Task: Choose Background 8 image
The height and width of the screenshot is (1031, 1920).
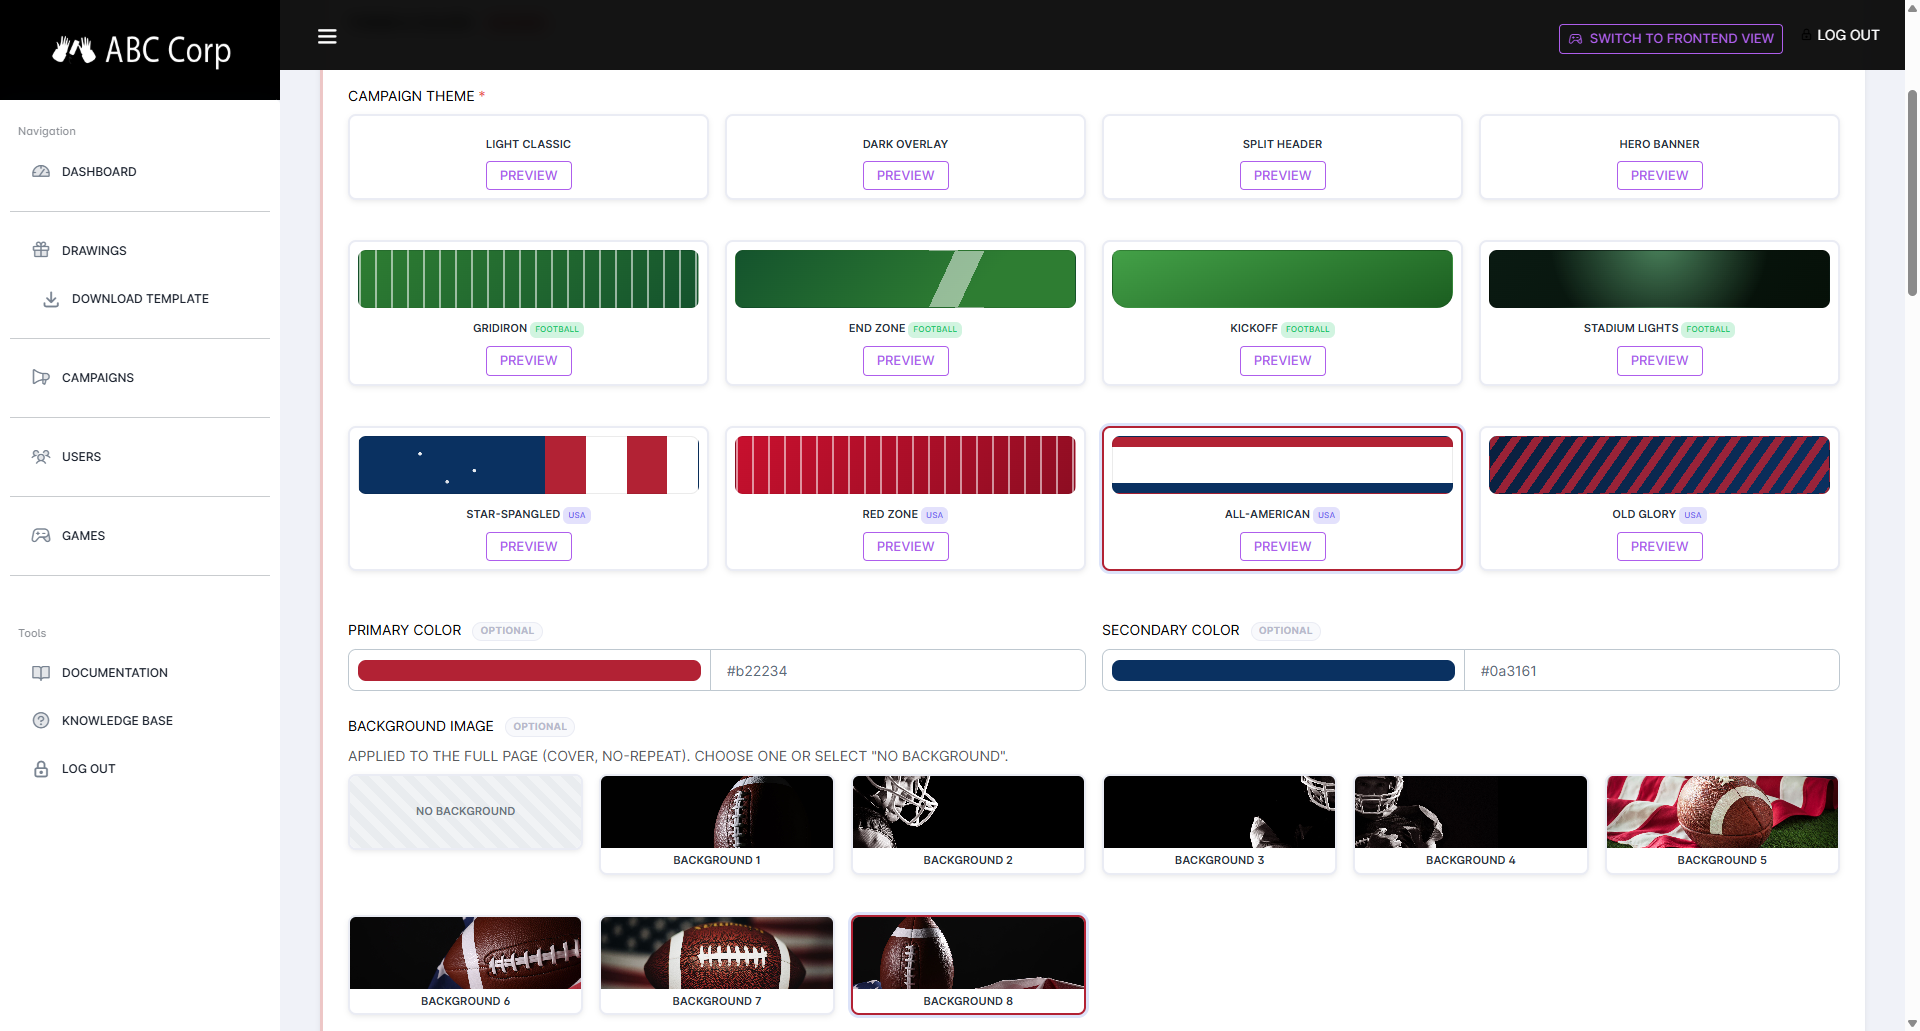Action: [x=968, y=965]
